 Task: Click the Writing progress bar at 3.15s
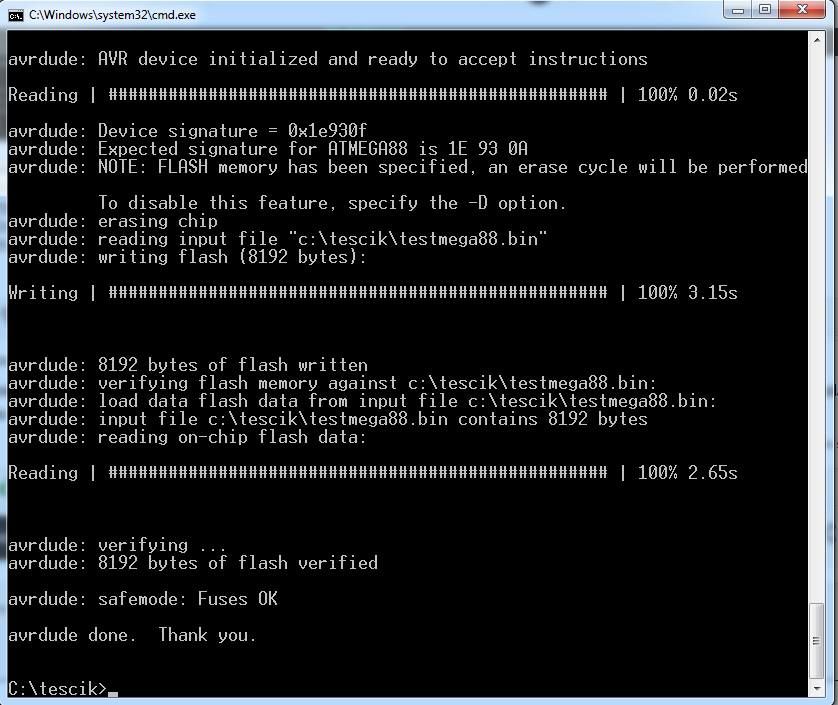373,293
